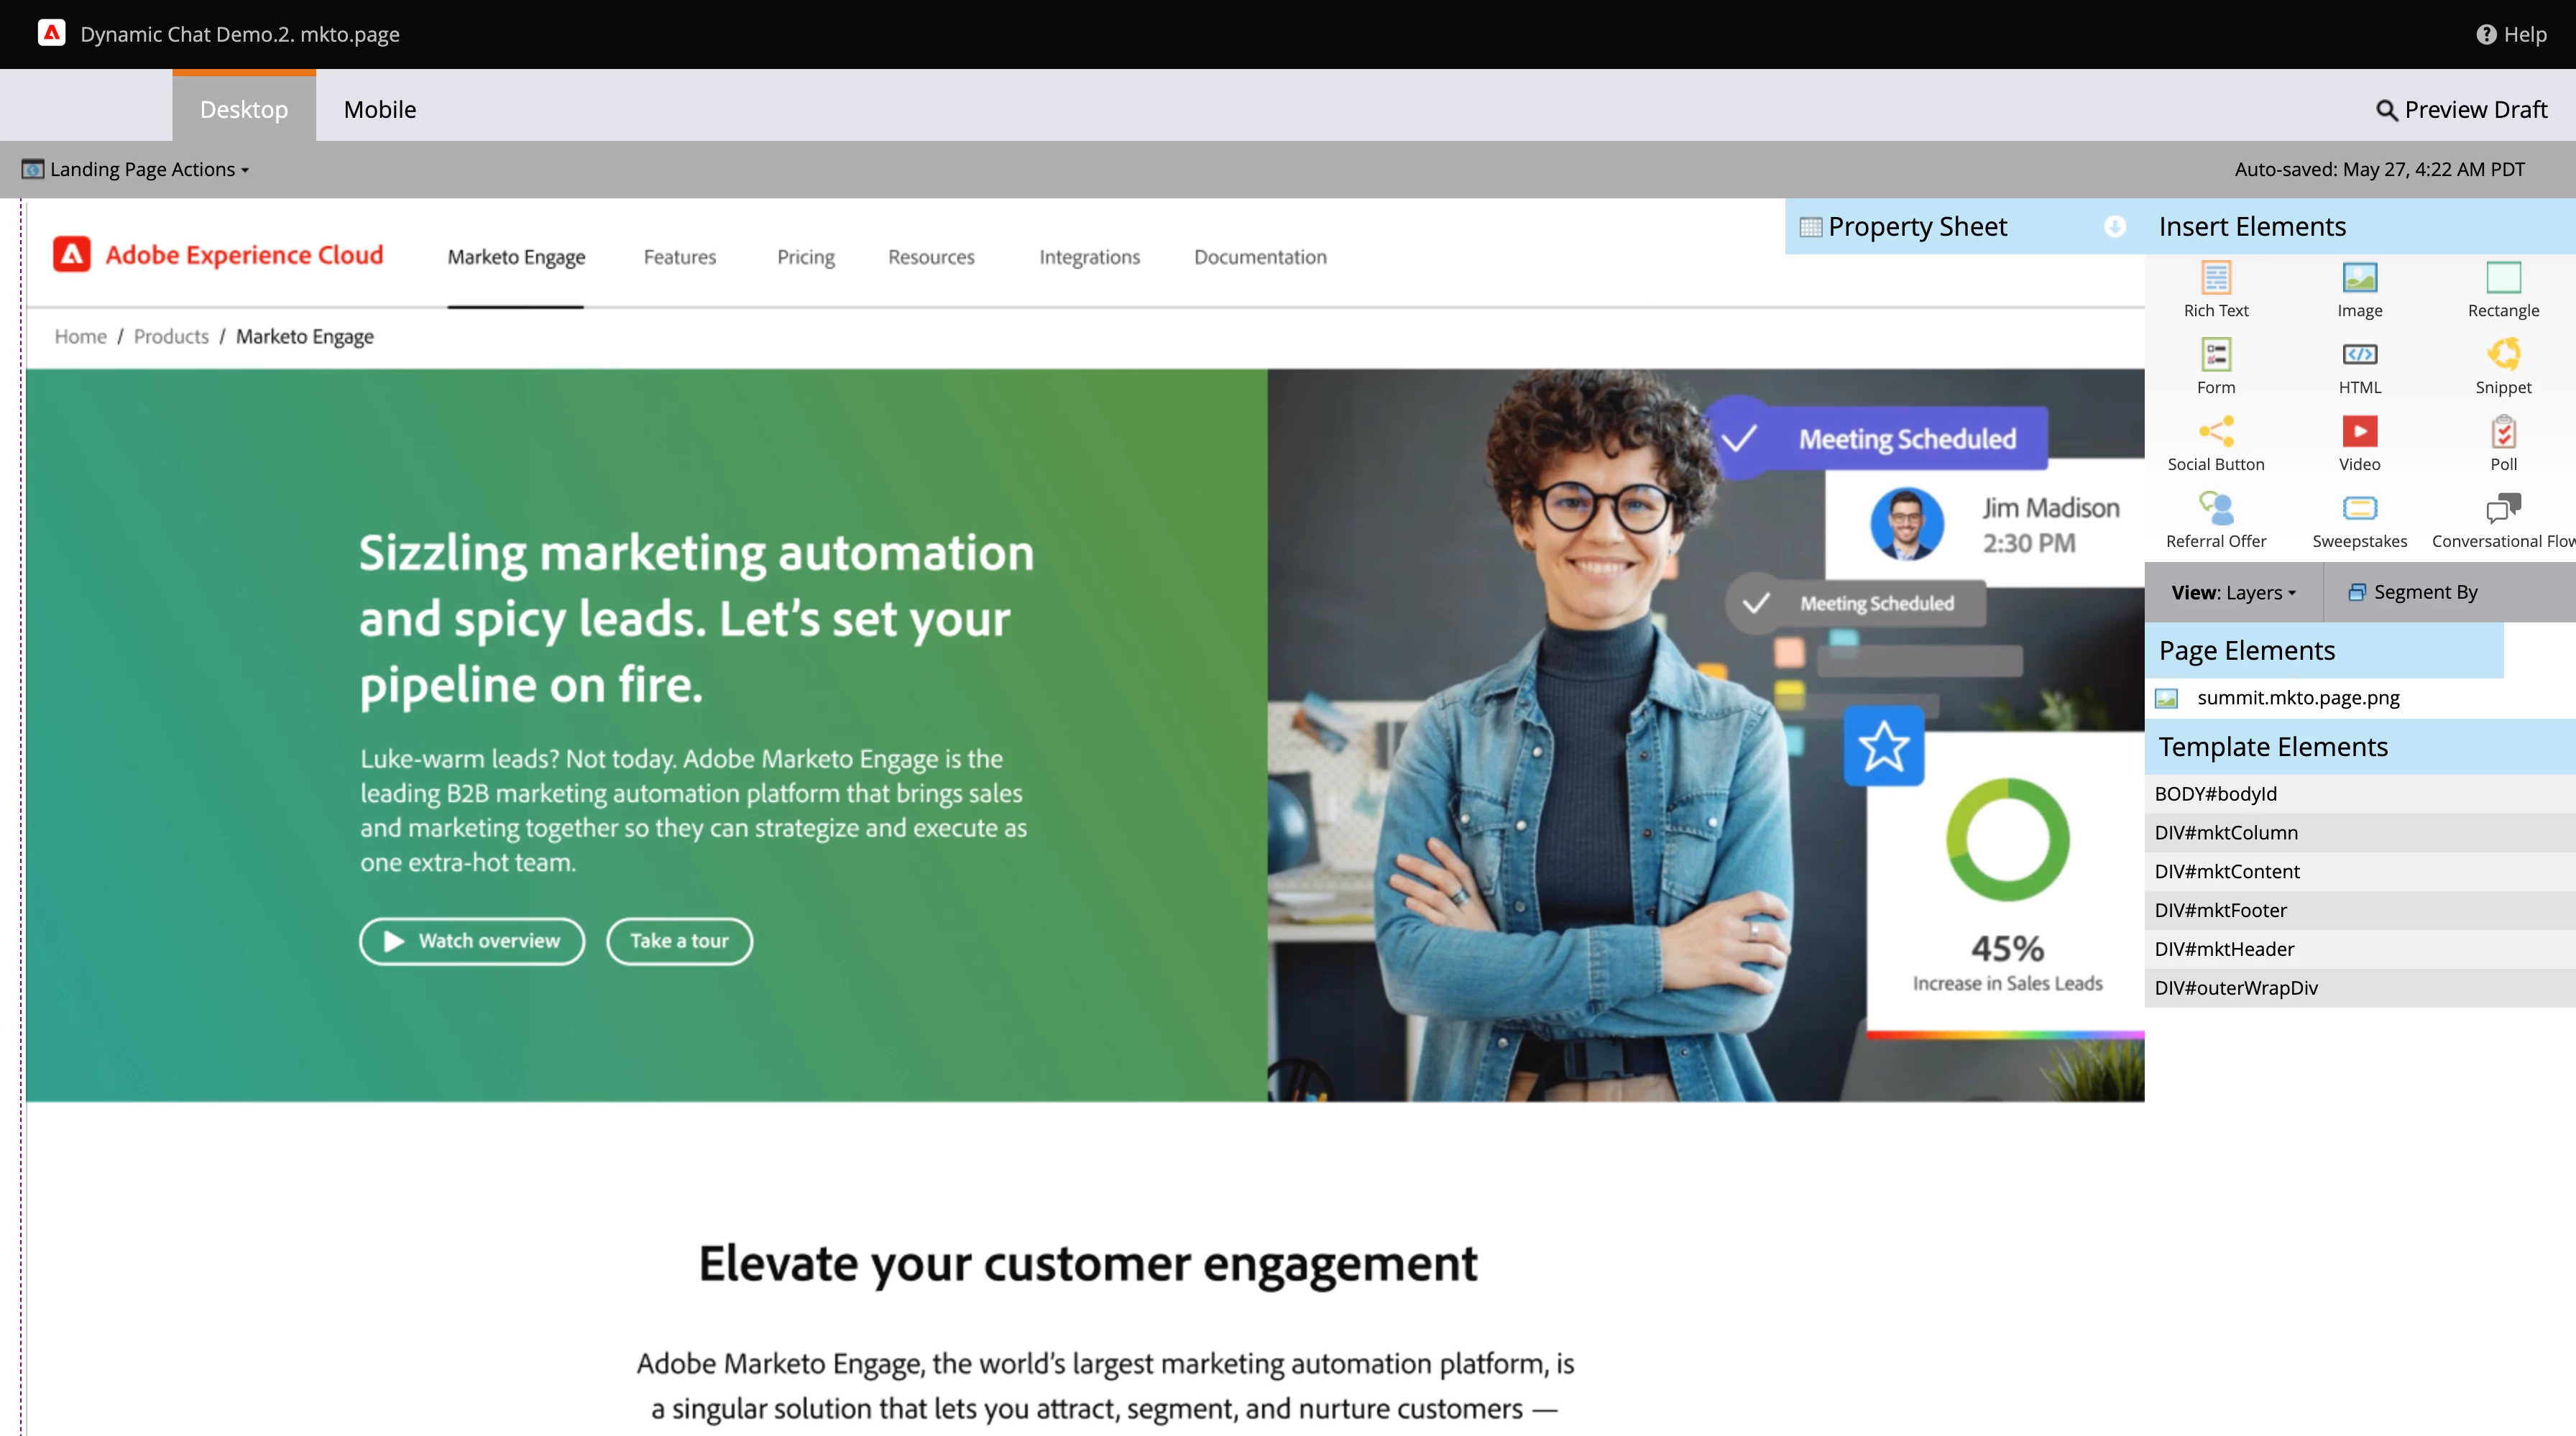Add a Social Button element

(x=2215, y=443)
